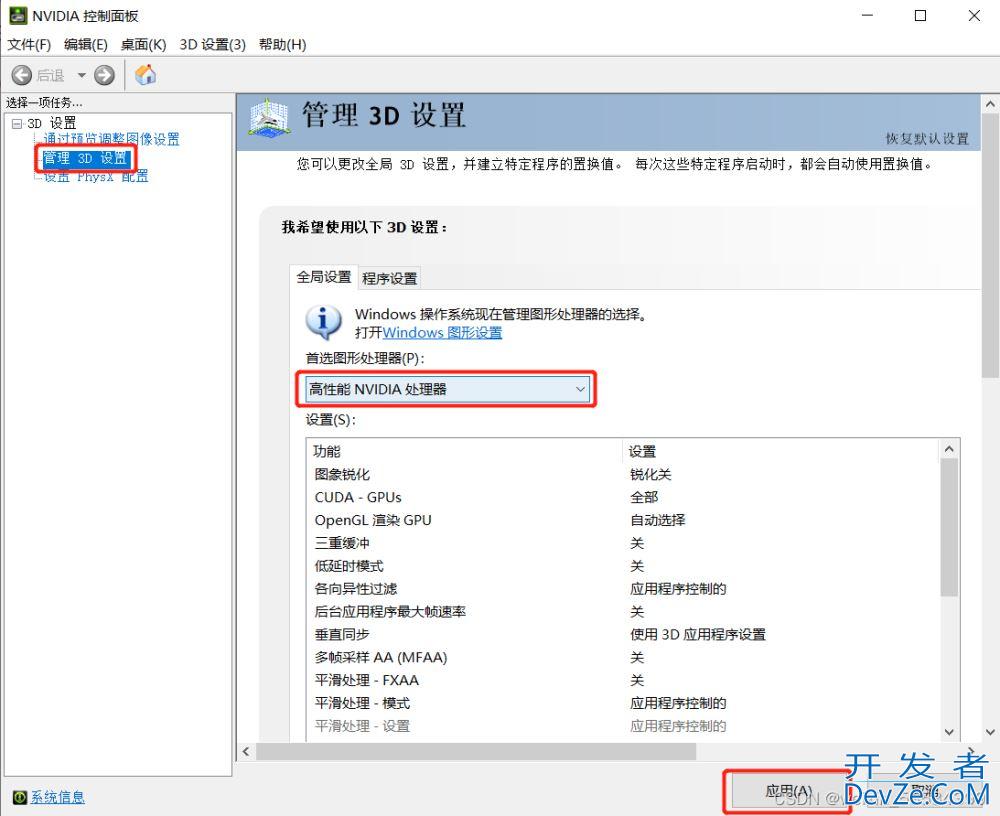Viewport: 1000px width, 816px height.
Task: Click the settings list vertical scrollbar thumb
Action: [949, 528]
